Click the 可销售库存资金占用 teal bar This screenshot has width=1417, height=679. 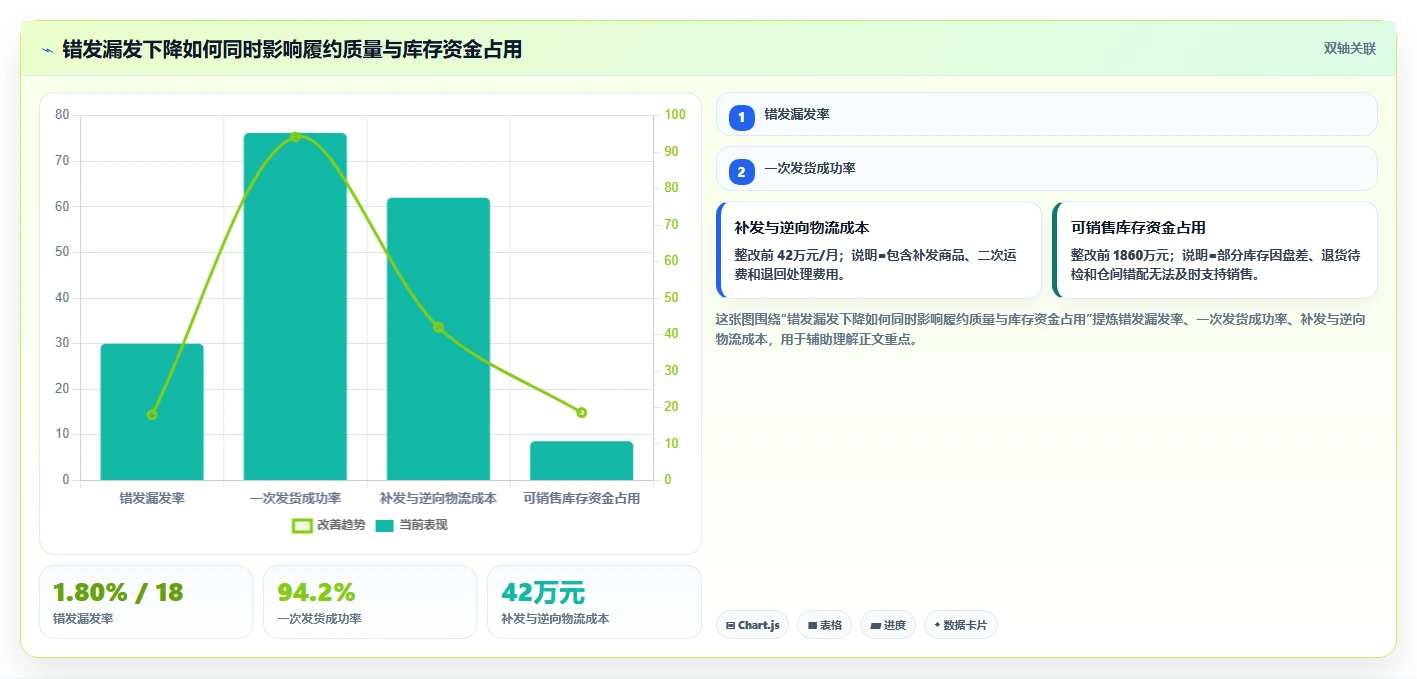click(x=581, y=461)
